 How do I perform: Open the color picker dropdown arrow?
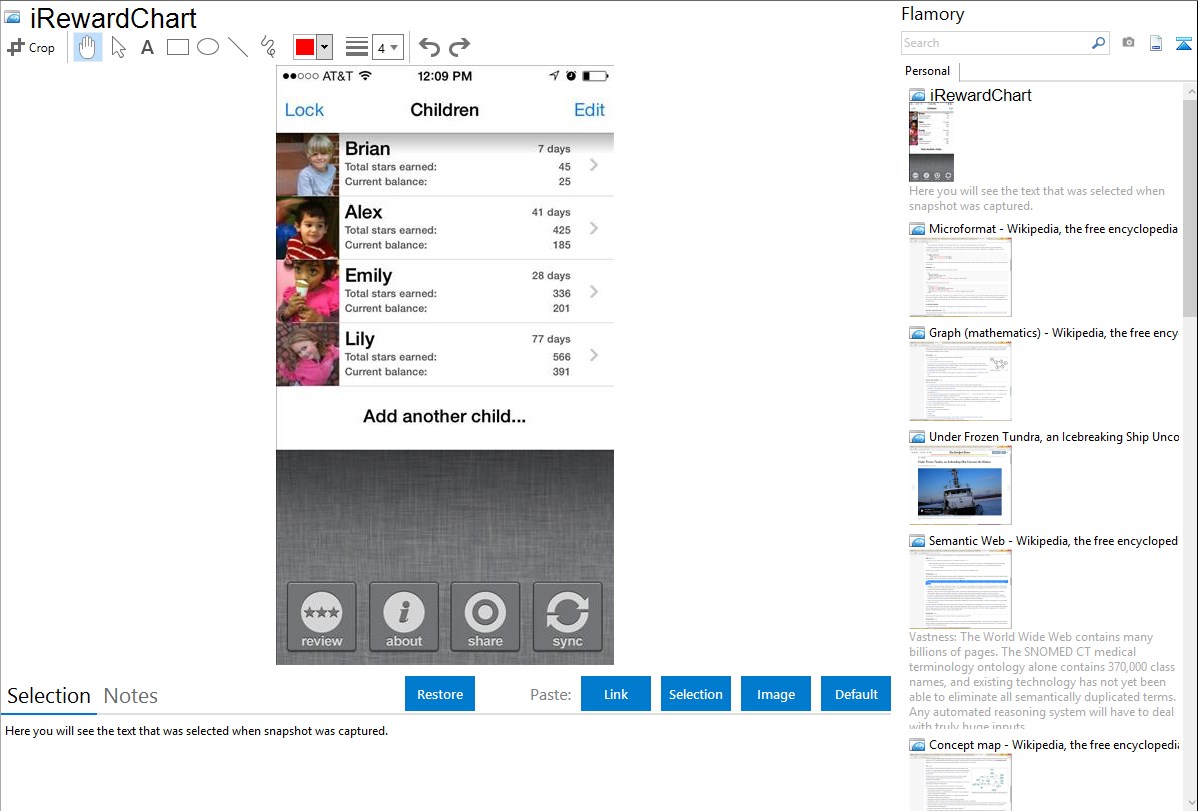click(325, 47)
